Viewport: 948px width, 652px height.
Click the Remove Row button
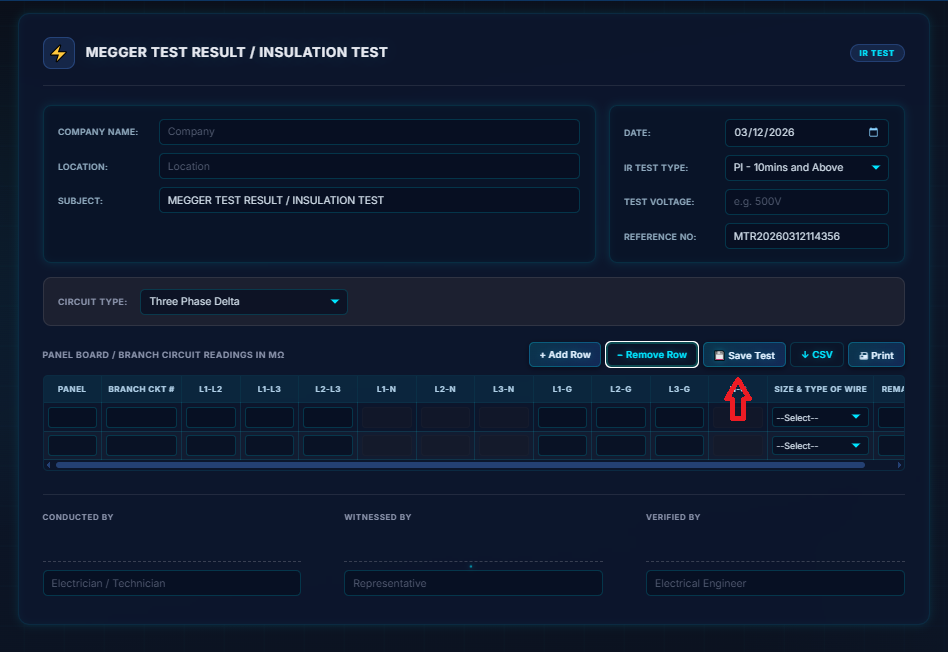[651, 355]
